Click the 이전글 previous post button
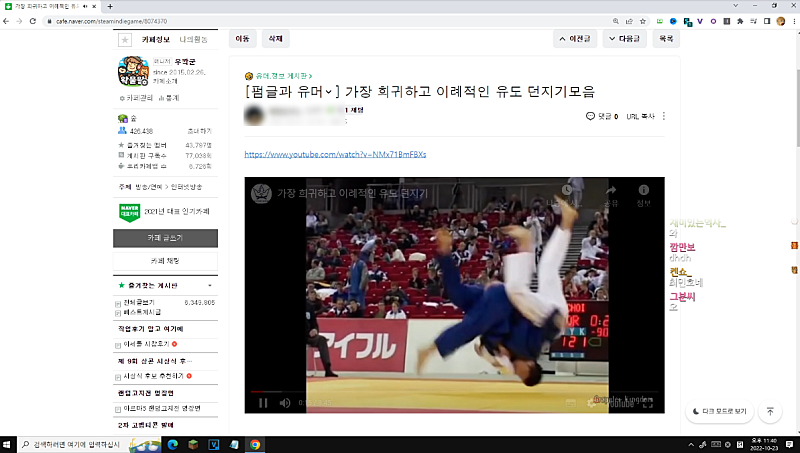 pyautogui.click(x=575, y=39)
